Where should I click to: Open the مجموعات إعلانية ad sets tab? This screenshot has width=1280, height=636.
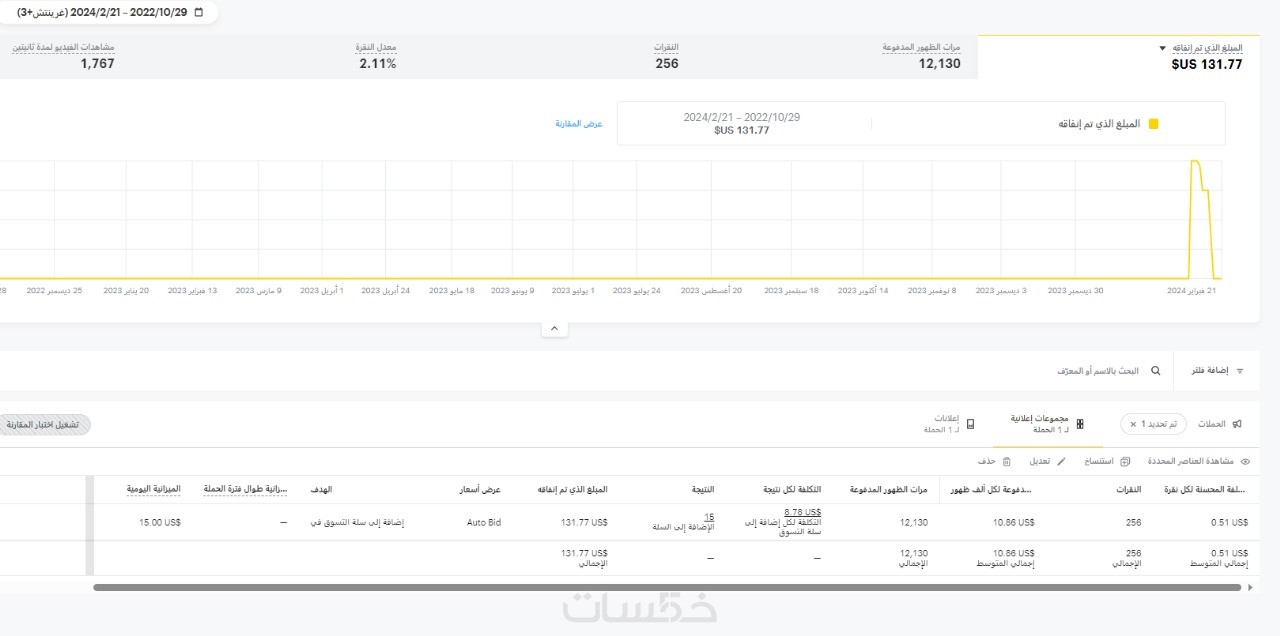[1047, 424]
